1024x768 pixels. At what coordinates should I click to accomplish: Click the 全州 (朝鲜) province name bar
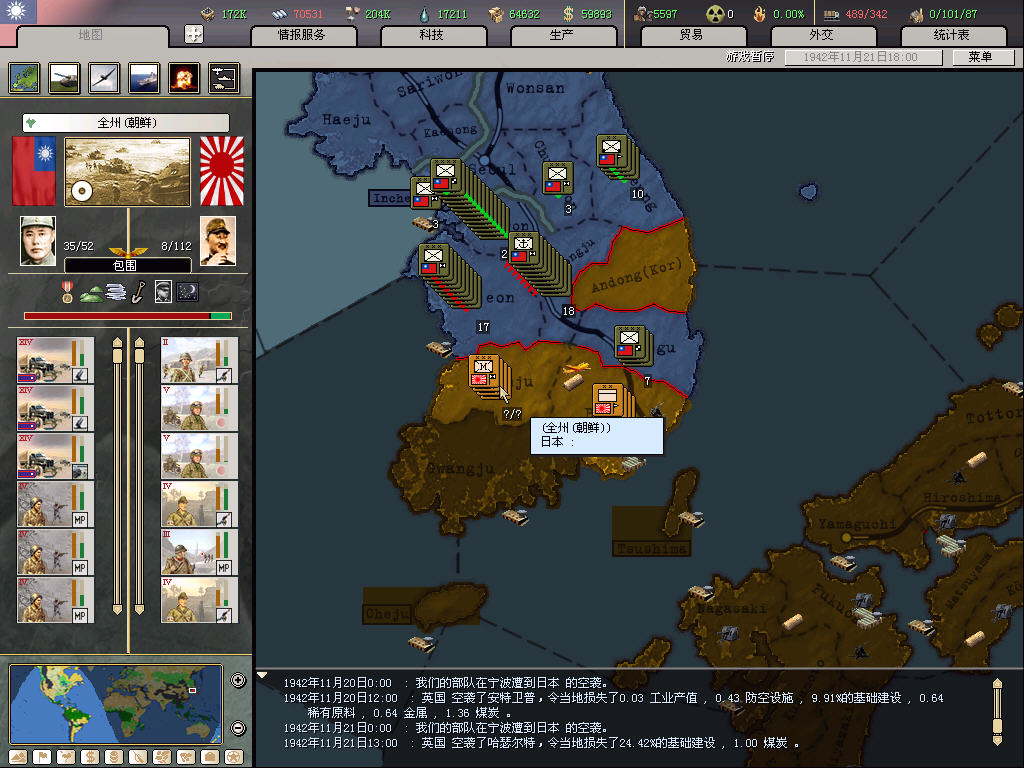126,123
